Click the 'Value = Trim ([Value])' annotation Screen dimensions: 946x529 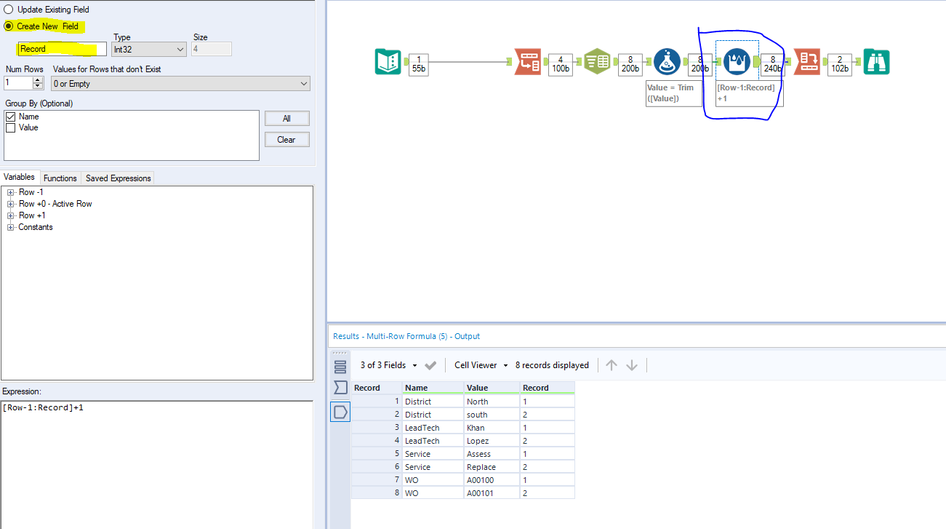pos(673,93)
